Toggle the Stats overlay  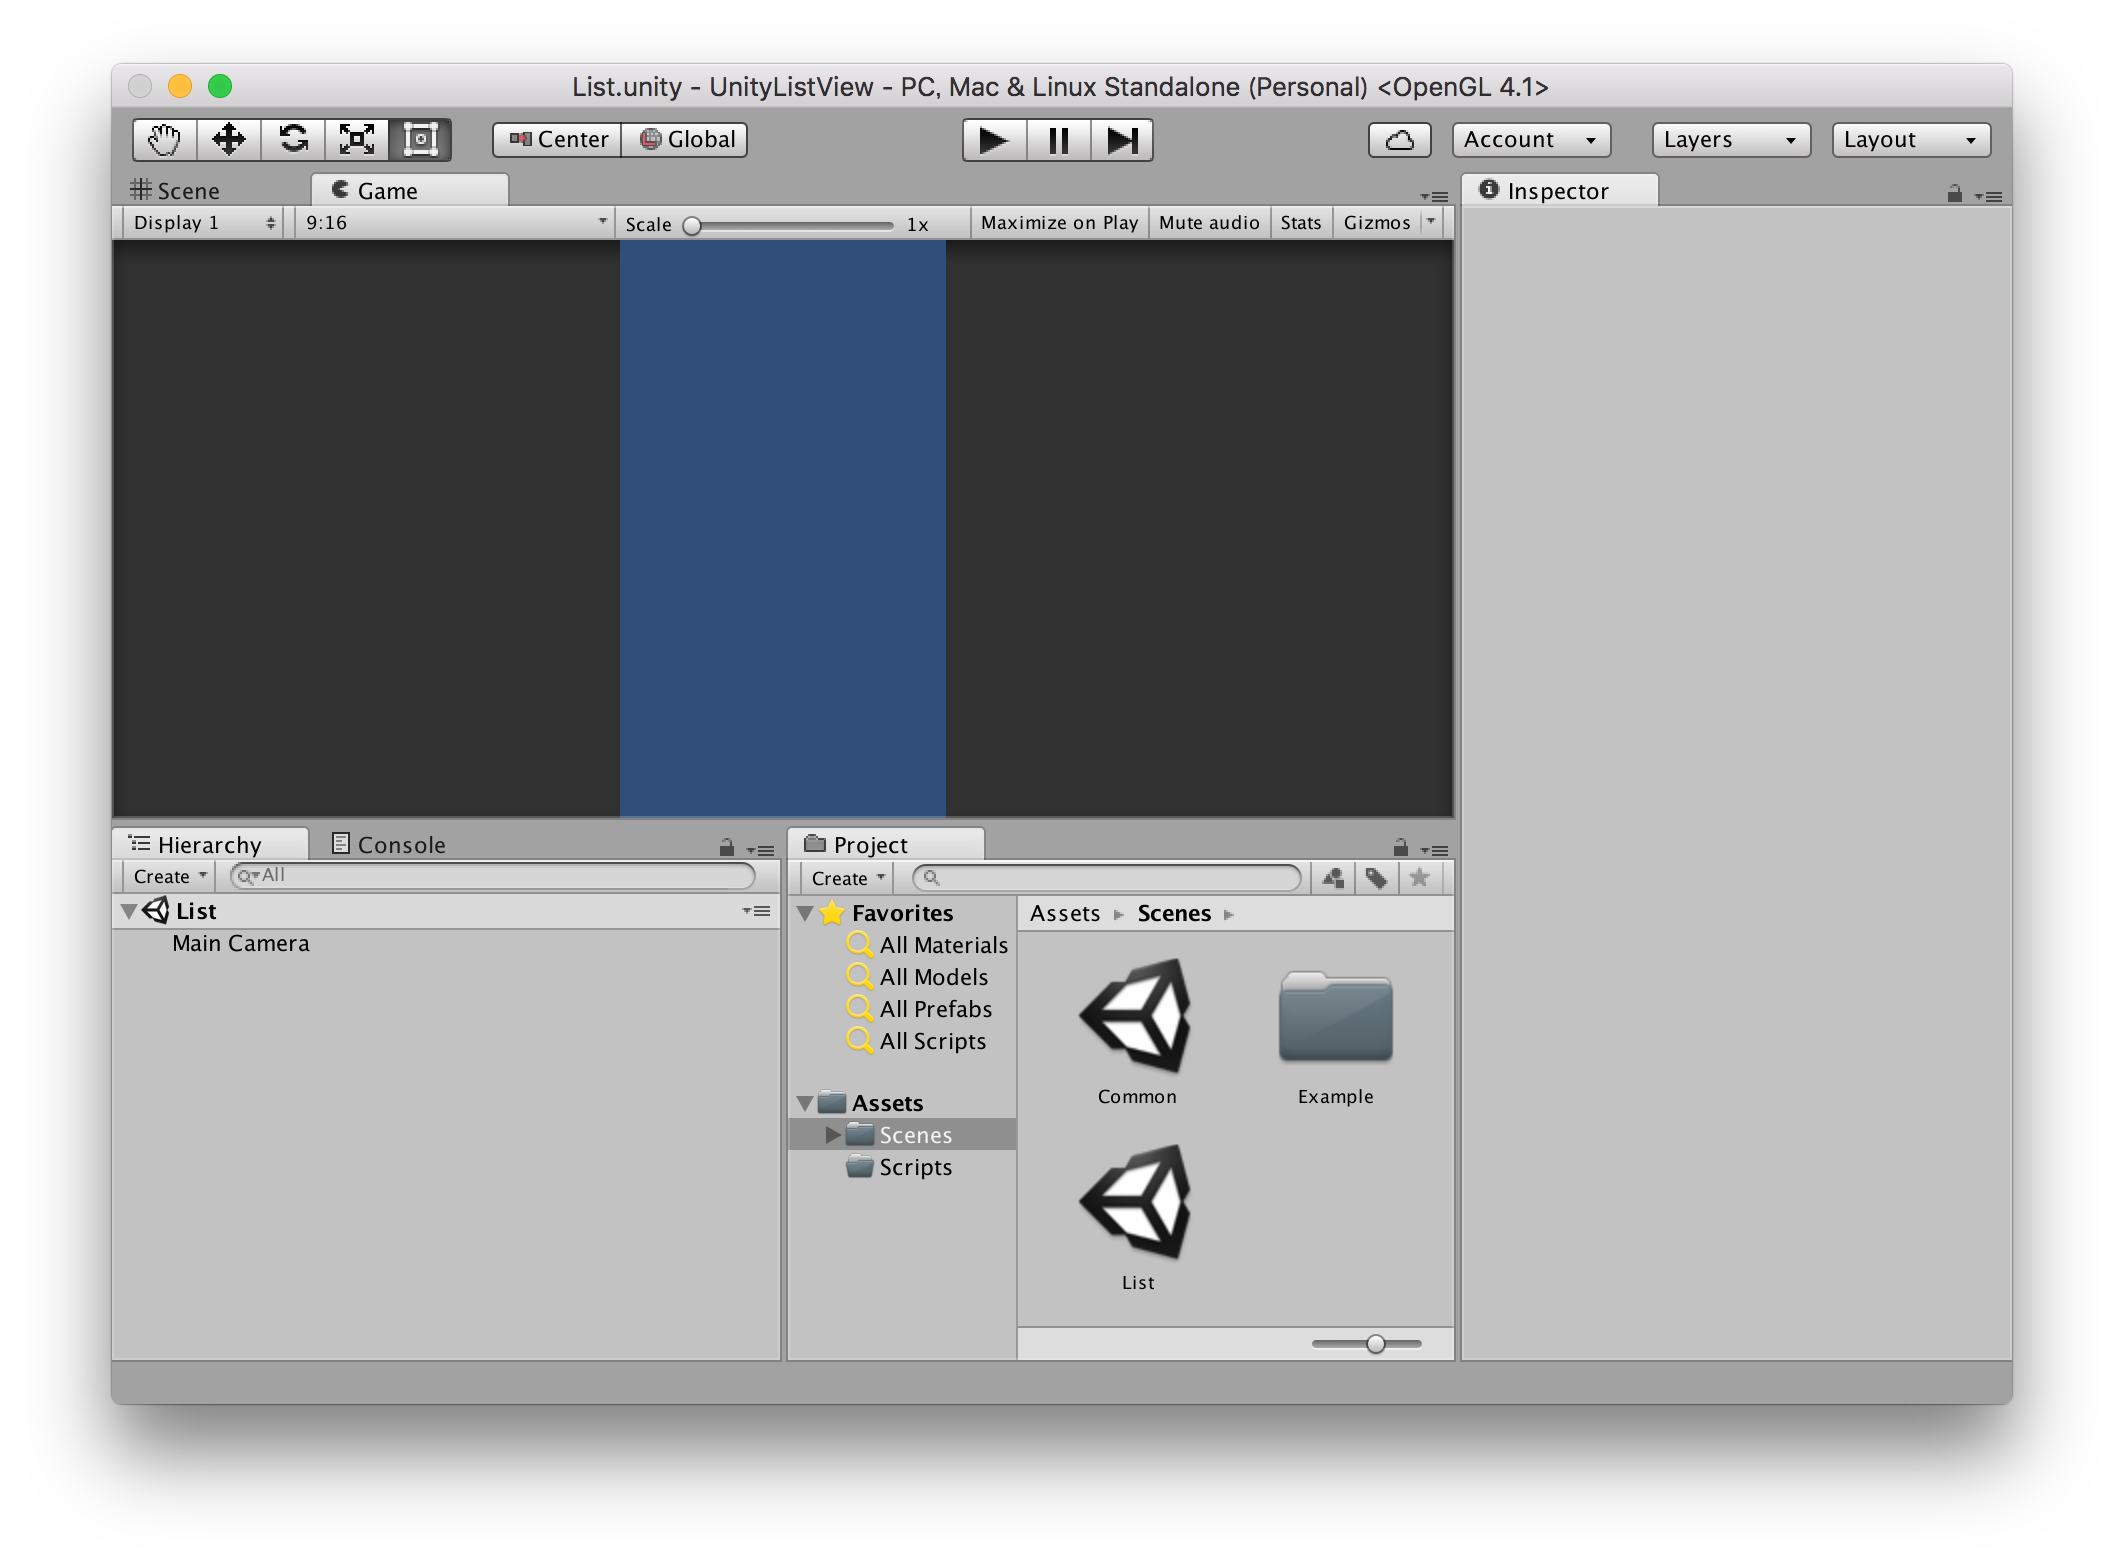coord(1300,223)
